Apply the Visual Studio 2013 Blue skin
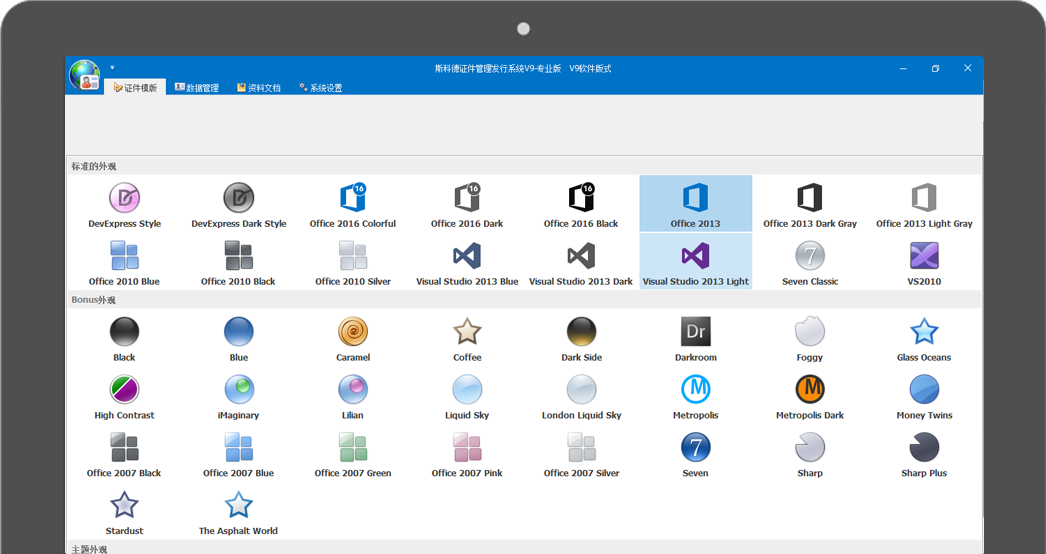 click(467, 262)
